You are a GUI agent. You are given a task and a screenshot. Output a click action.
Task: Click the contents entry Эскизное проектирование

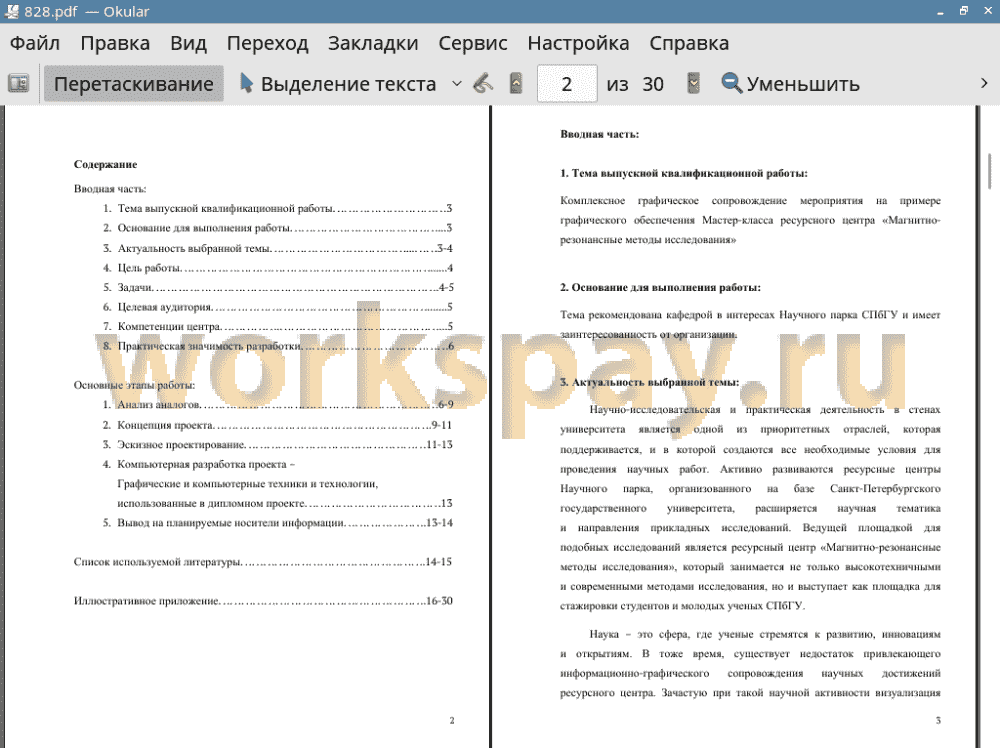tap(277, 444)
